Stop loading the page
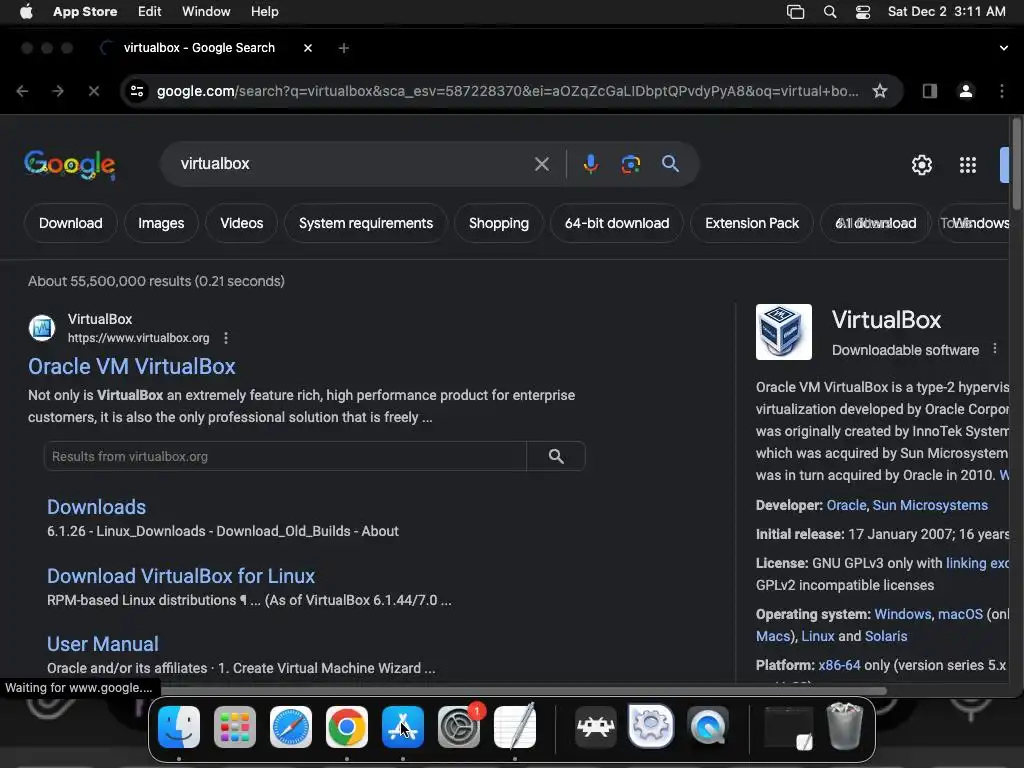The height and width of the screenshot is (768, 1024). [94, 91]
